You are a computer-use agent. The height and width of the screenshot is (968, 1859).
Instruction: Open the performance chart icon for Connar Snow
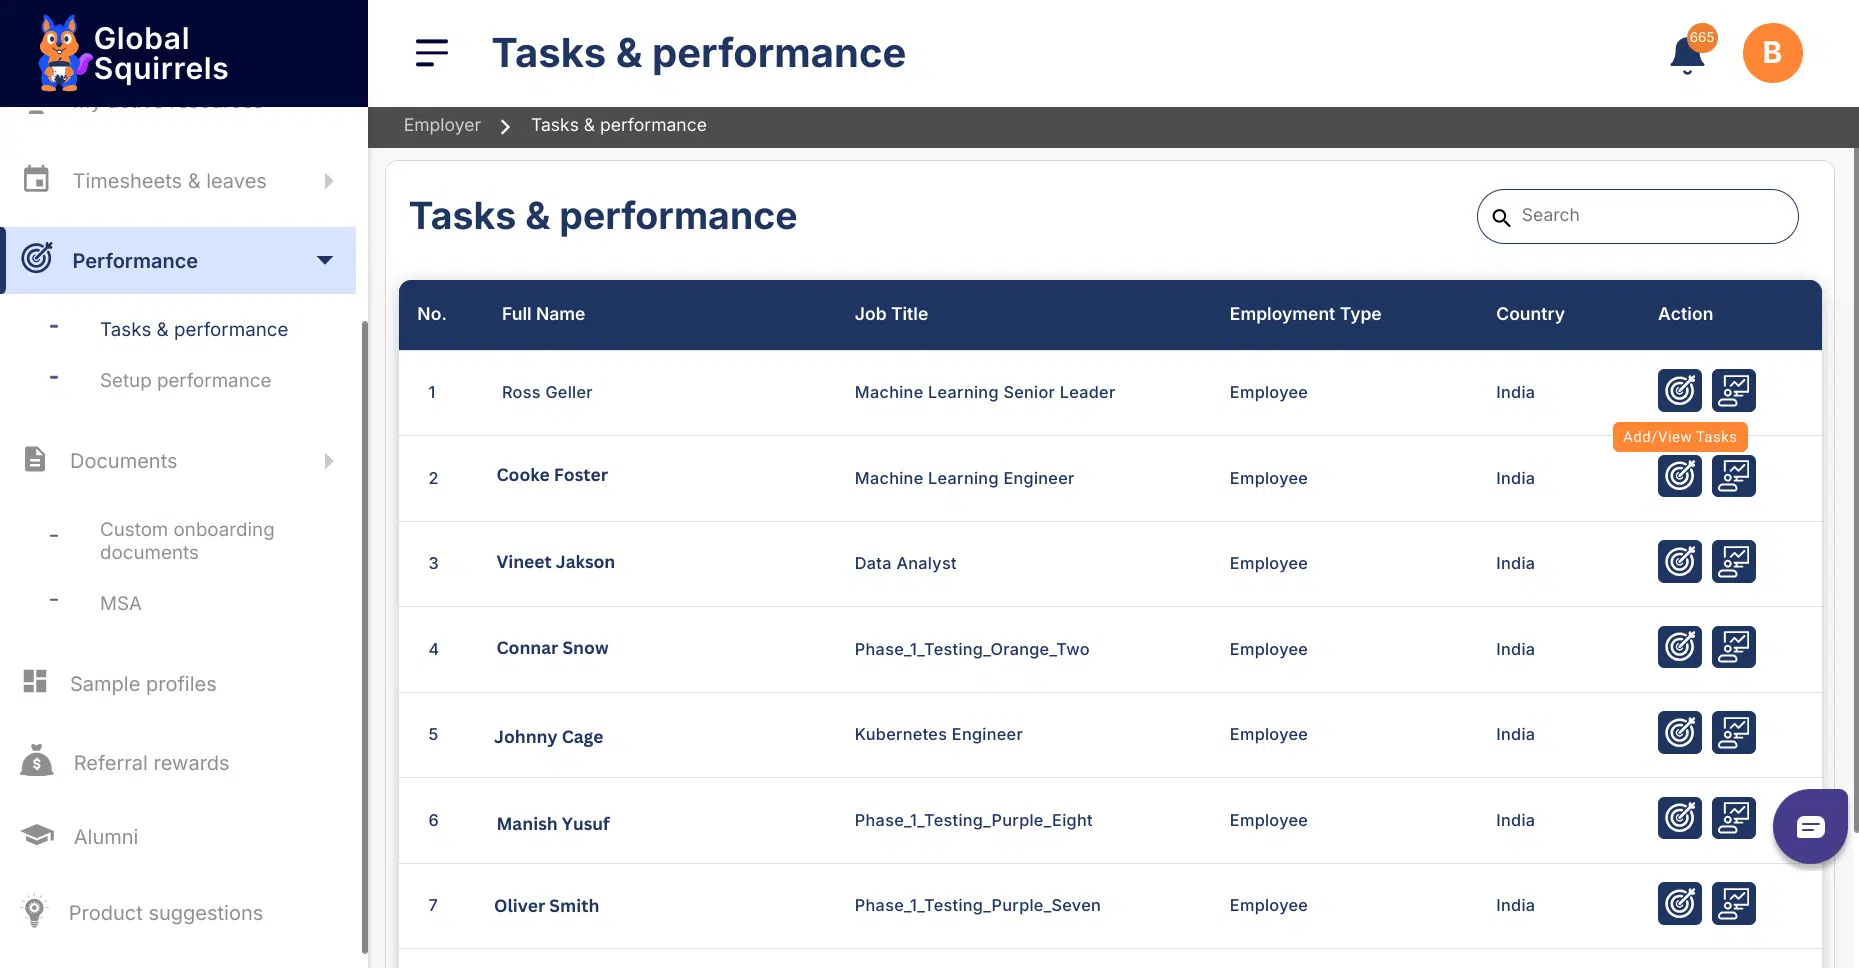[x=1733, y=648]
